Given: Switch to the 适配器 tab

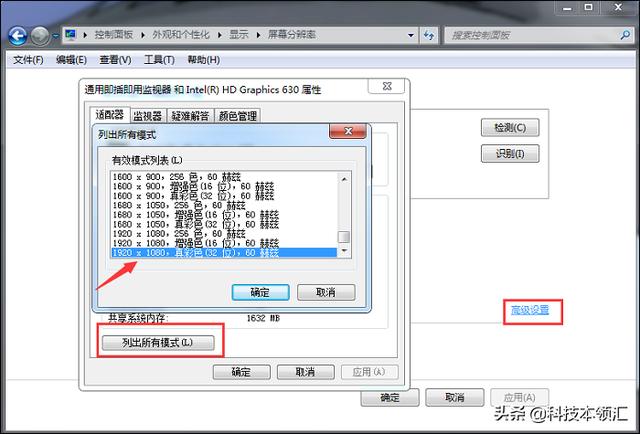Looking at the screenshot, I should (x=110, y=115).
